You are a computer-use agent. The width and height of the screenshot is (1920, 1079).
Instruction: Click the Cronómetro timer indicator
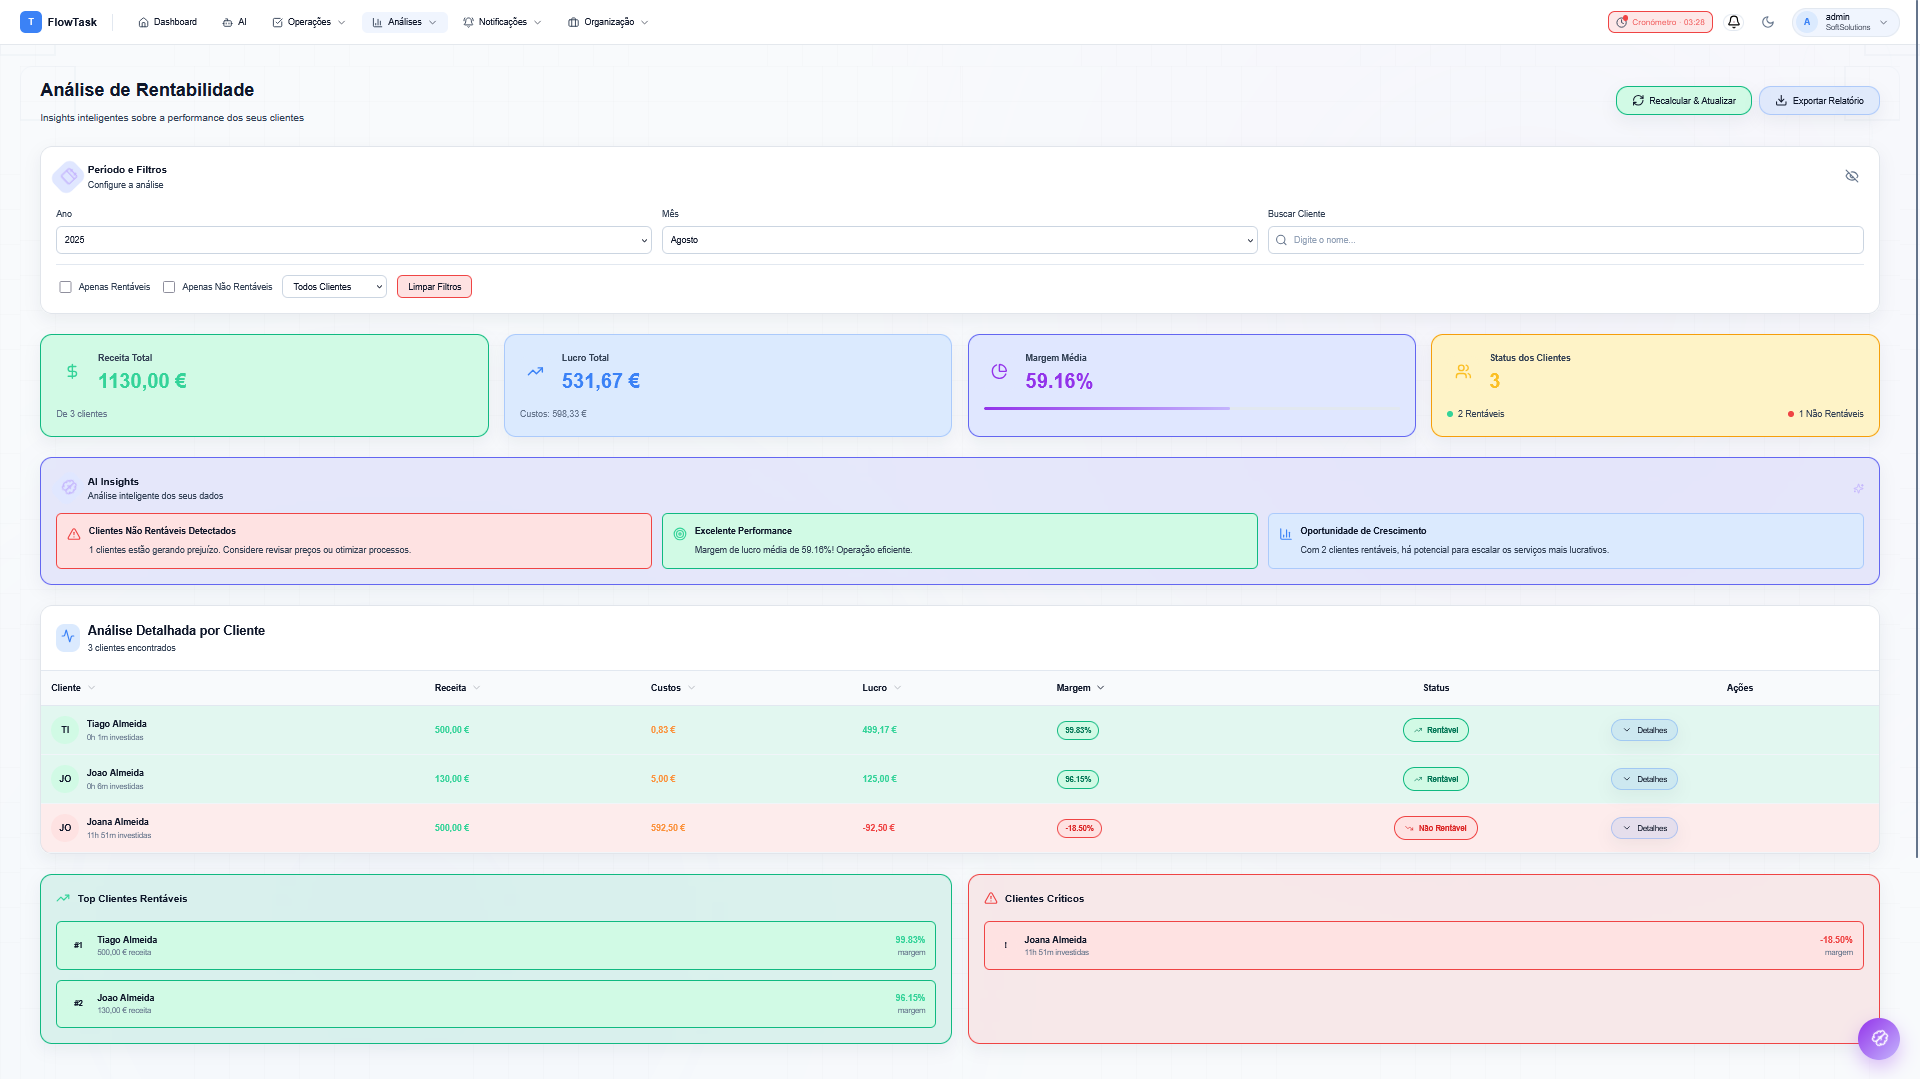coord(1660,22)
